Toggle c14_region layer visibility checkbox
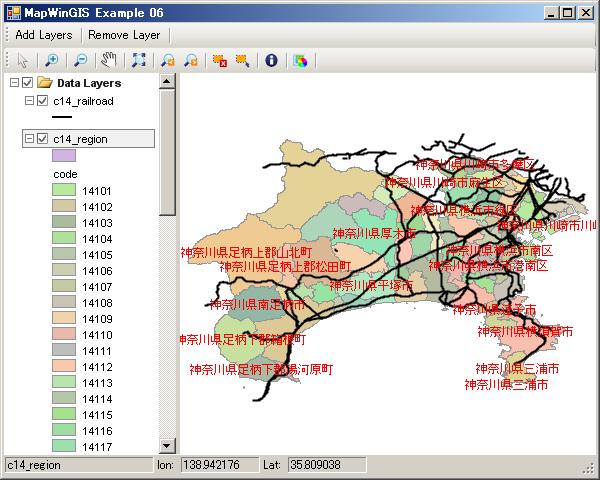The width and height of the screenshot is (600, 480). (43, 139)
